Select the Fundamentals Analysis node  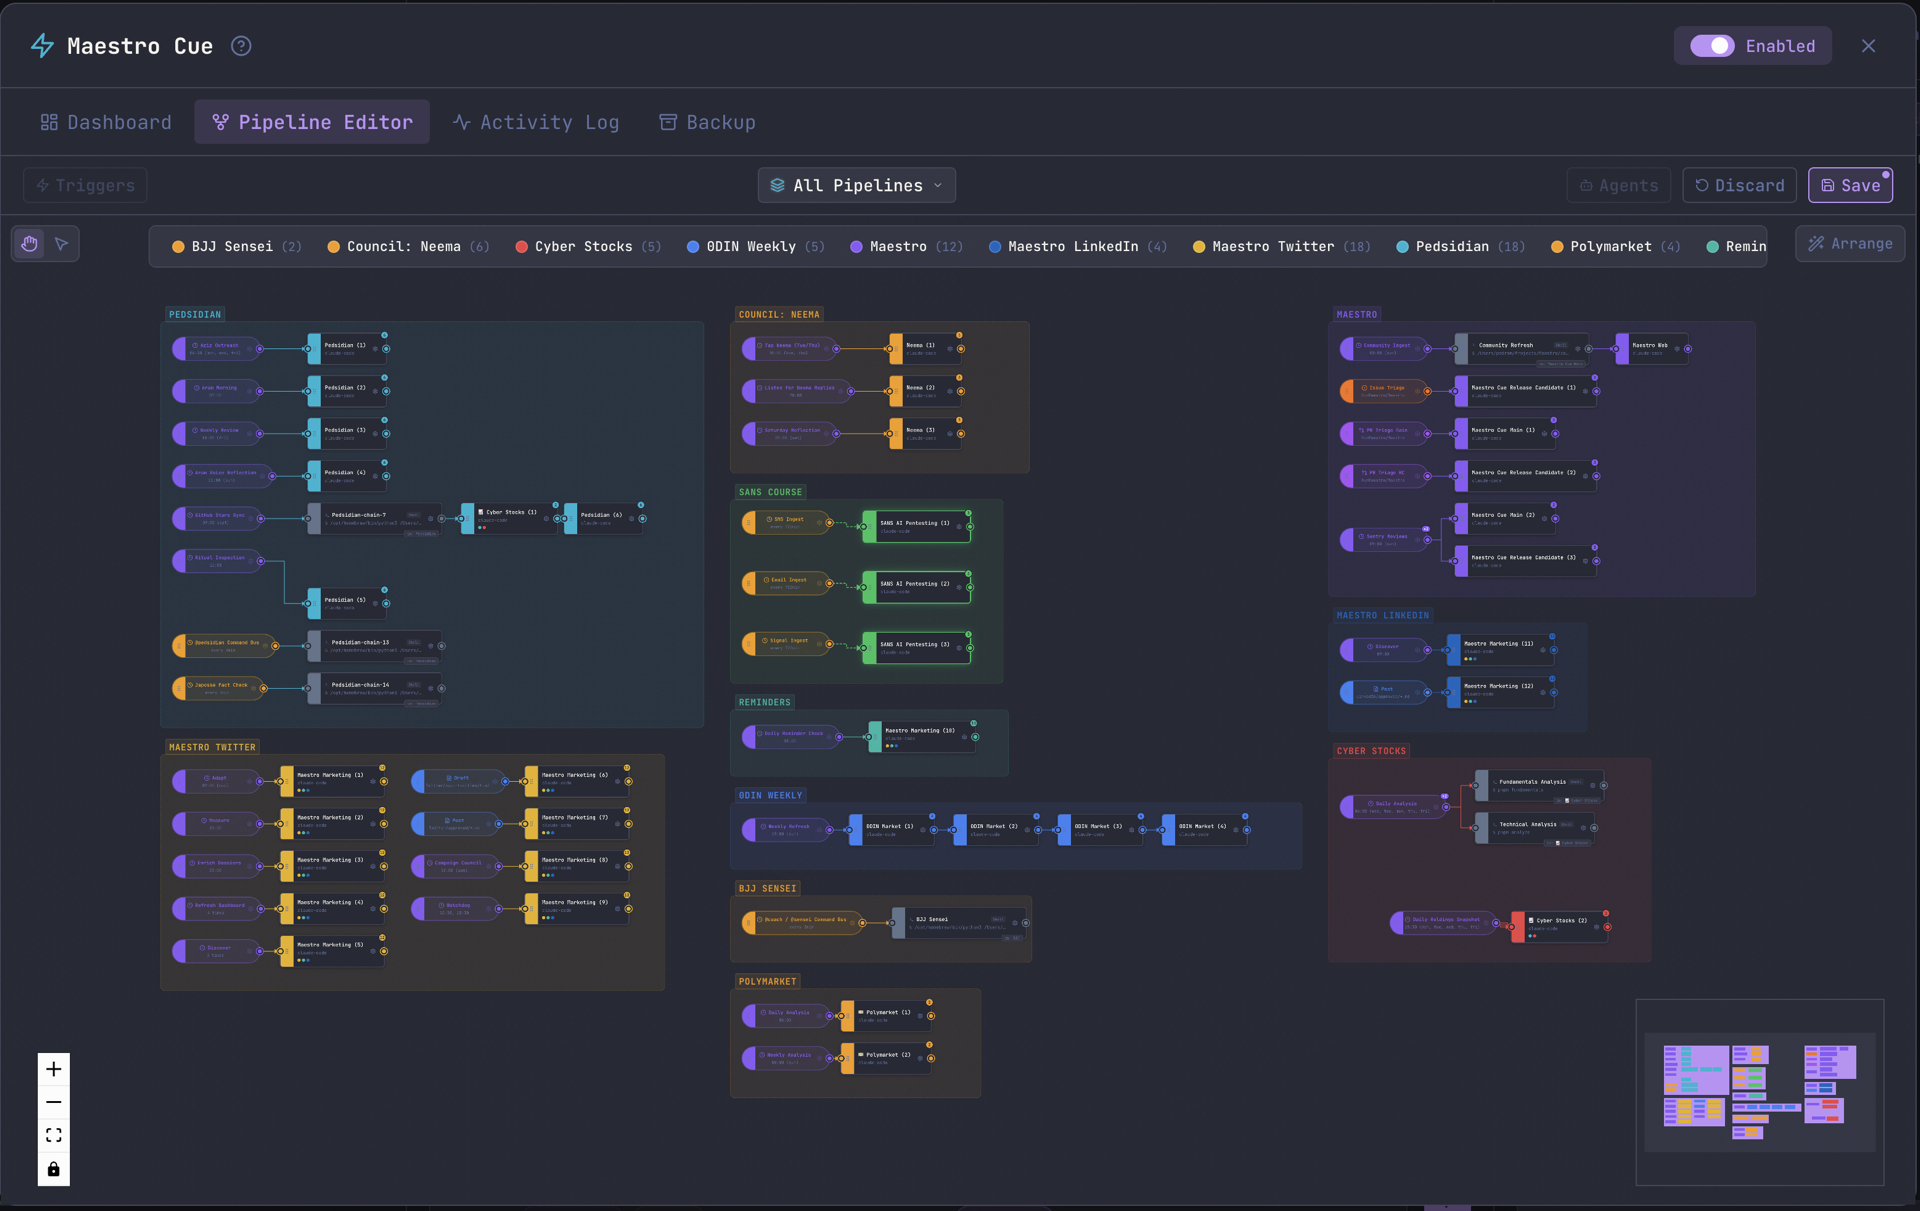click(1540, 785)
